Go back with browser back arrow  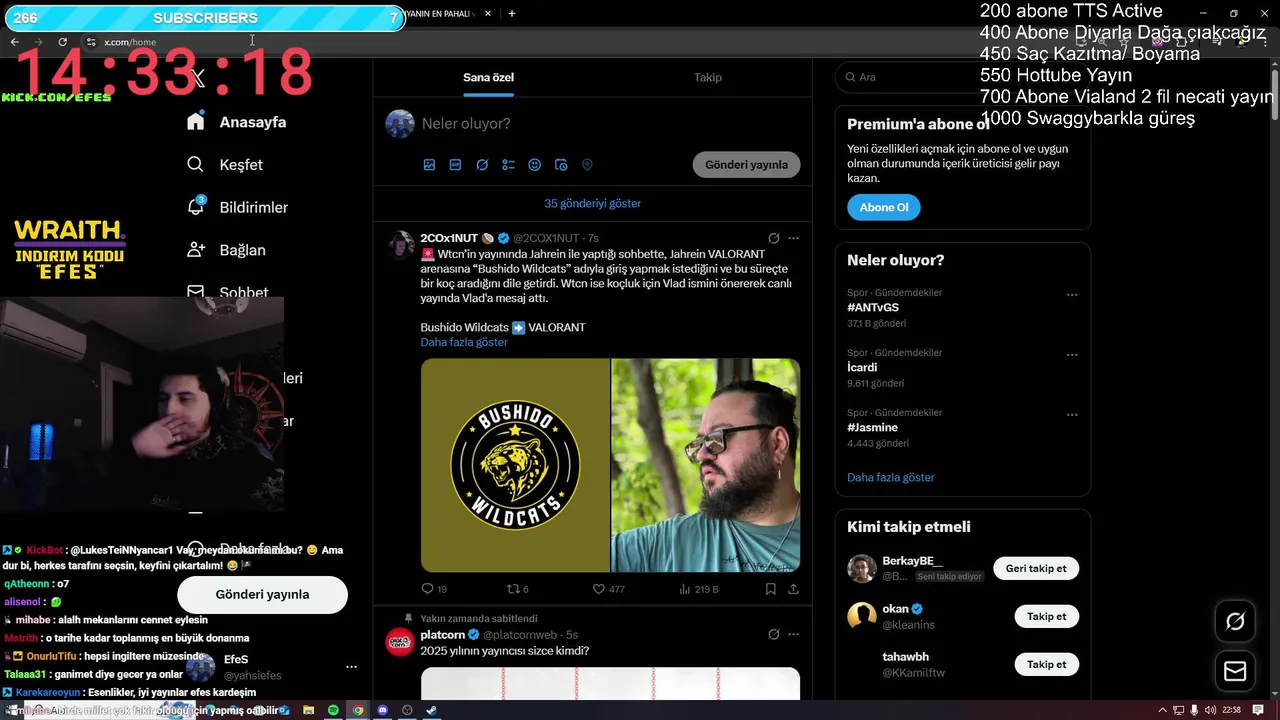14,42
